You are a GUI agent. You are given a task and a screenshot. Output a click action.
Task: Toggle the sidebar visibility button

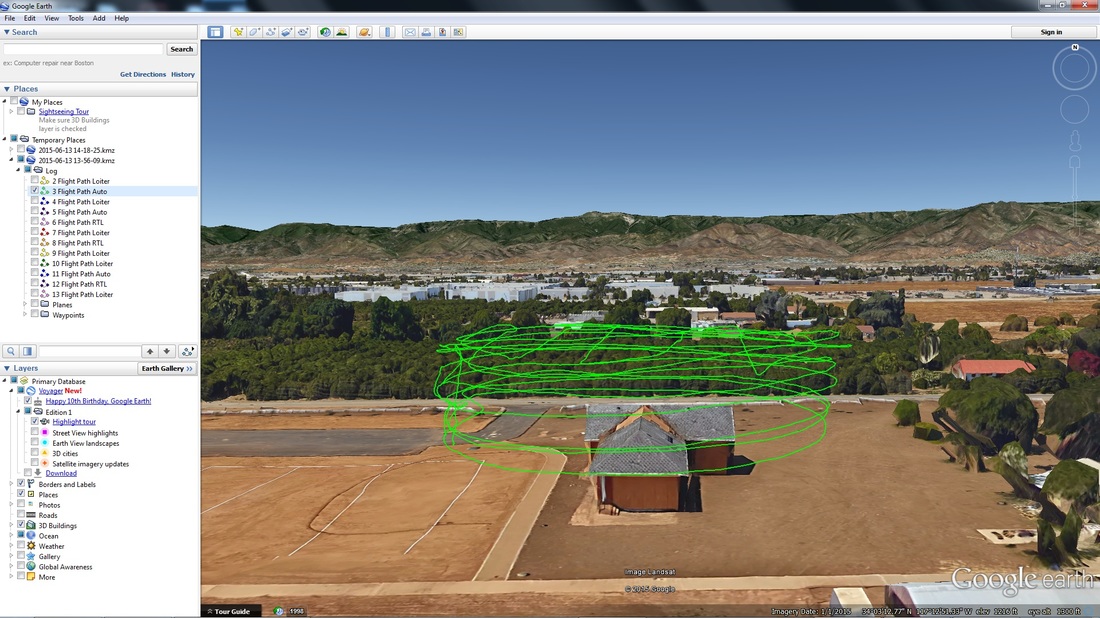[x=215, y=32]
